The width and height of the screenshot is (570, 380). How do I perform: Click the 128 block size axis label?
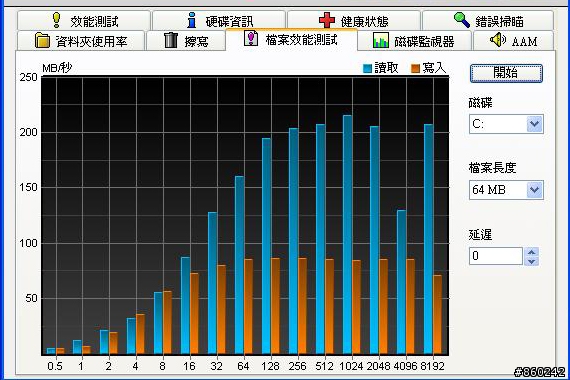[270, 366]
